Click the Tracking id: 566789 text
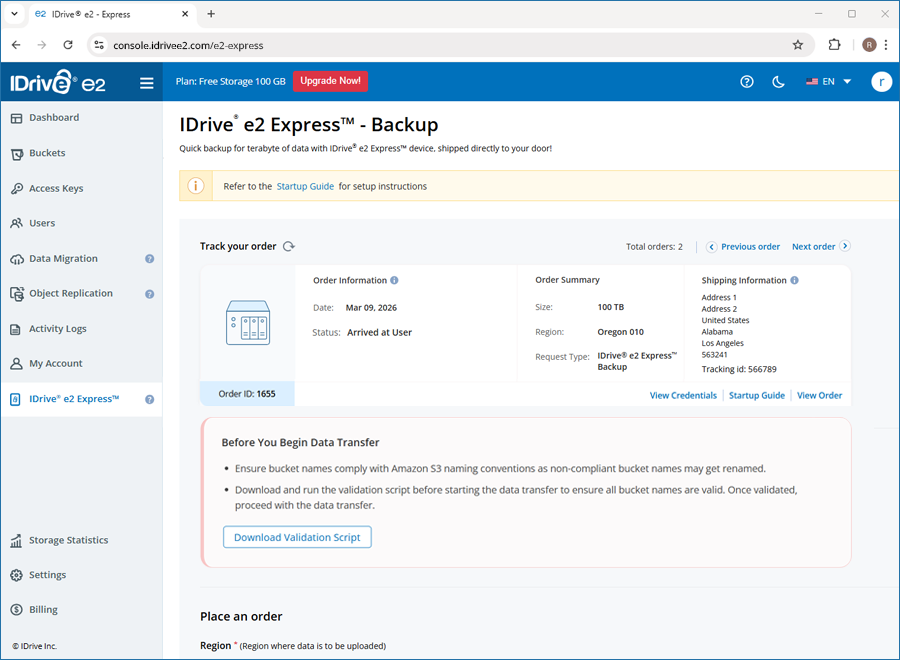 point(739,370)
